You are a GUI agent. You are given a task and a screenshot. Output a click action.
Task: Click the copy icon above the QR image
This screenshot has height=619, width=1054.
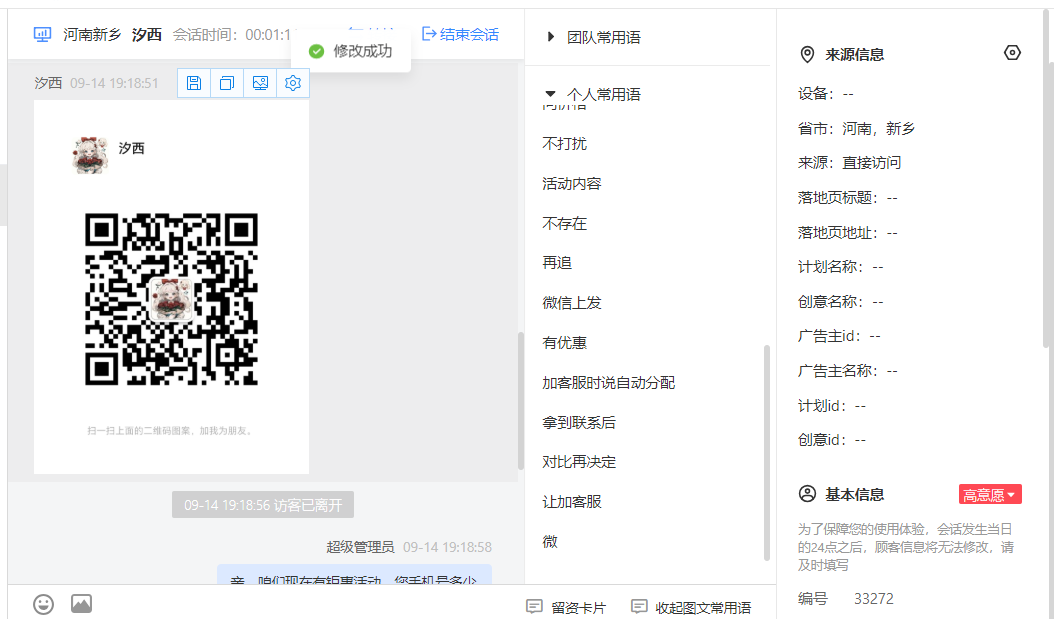click(227, 83)
